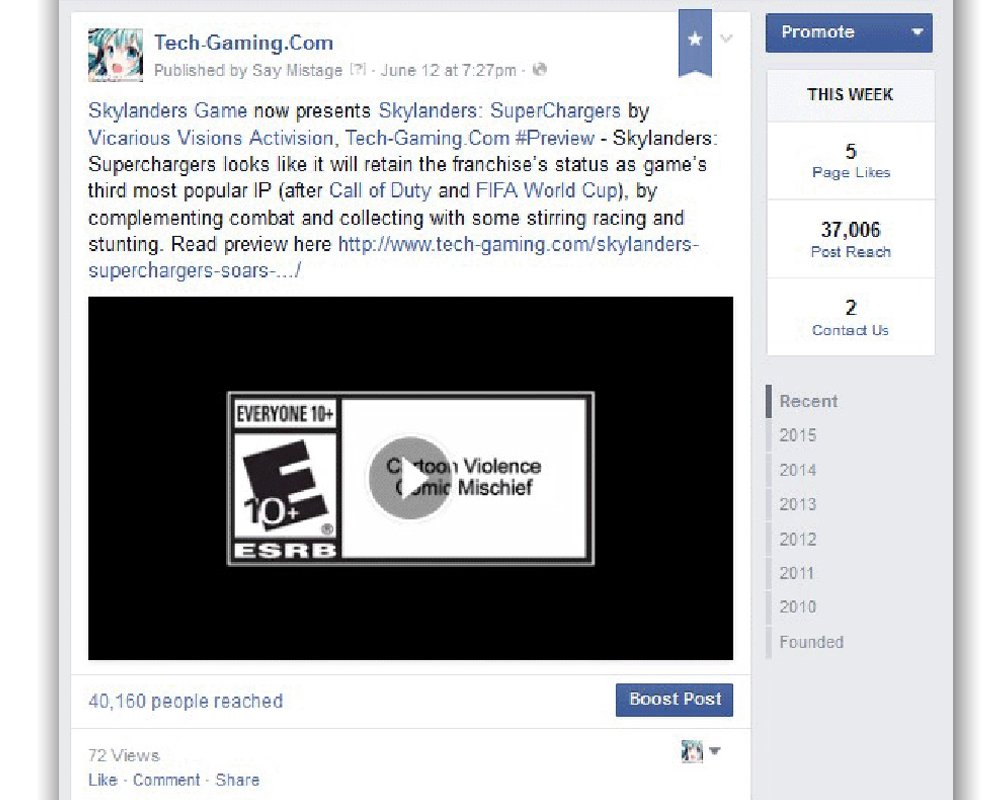This screenshot has height=800, width=1000.
Task: Open the Page Likes stat
Action: [x=851, y=161]
